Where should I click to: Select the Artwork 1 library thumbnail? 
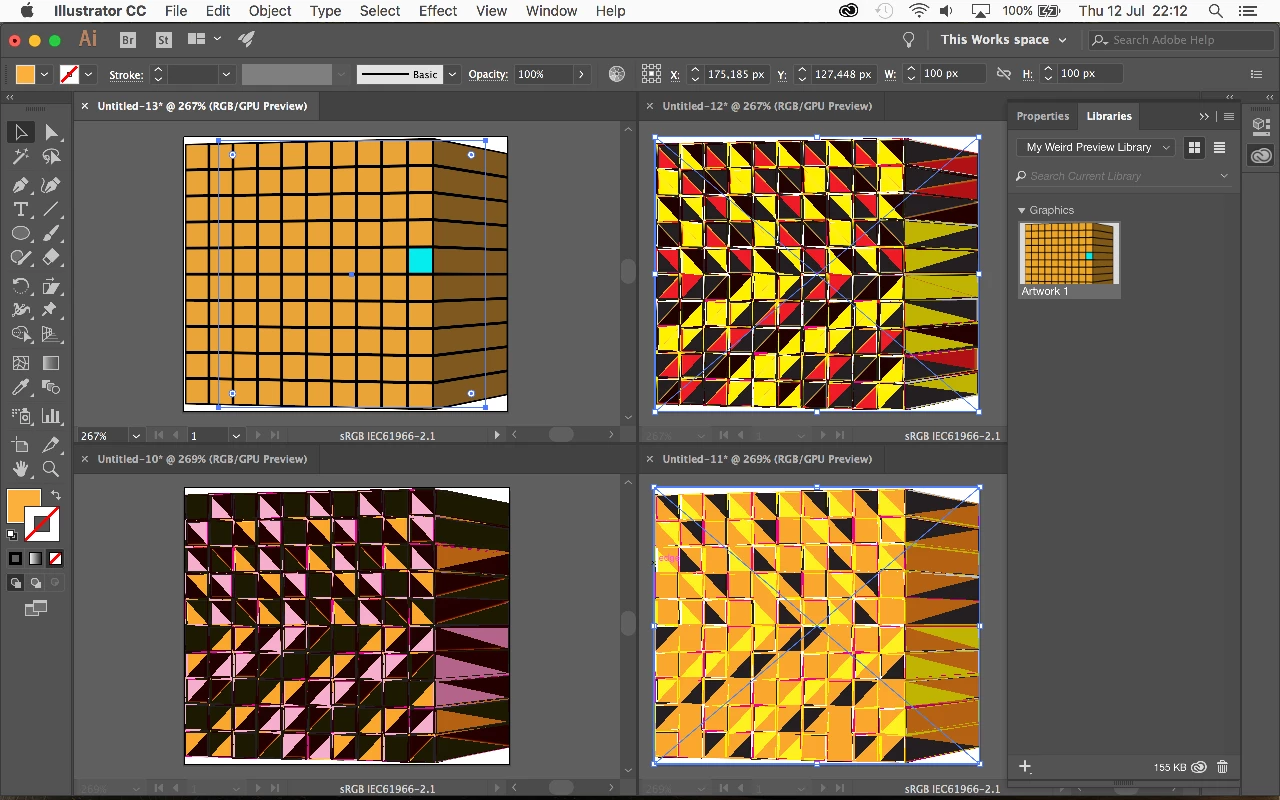click(1069, 260)
